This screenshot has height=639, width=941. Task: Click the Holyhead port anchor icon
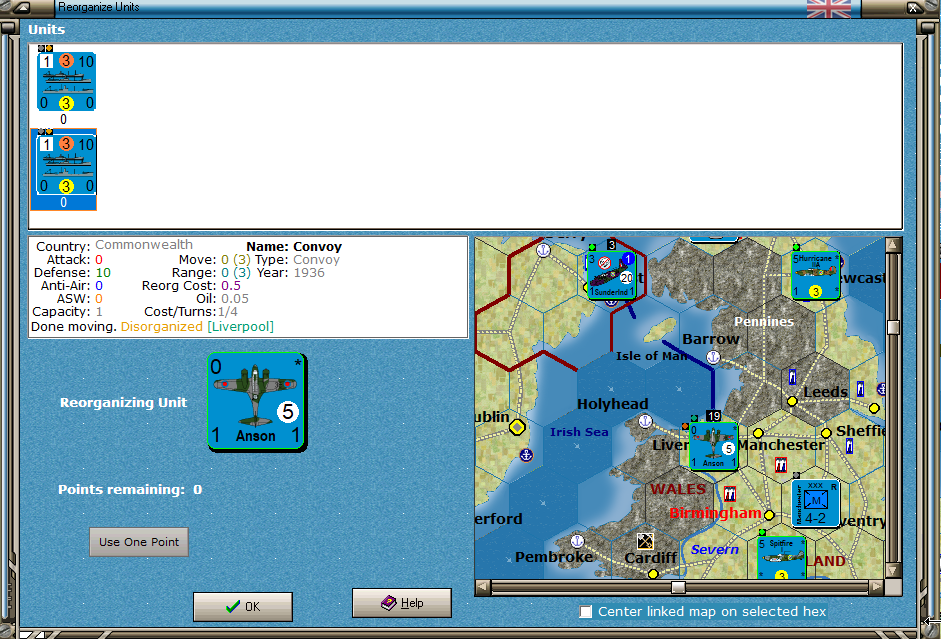tap(645, 421)
